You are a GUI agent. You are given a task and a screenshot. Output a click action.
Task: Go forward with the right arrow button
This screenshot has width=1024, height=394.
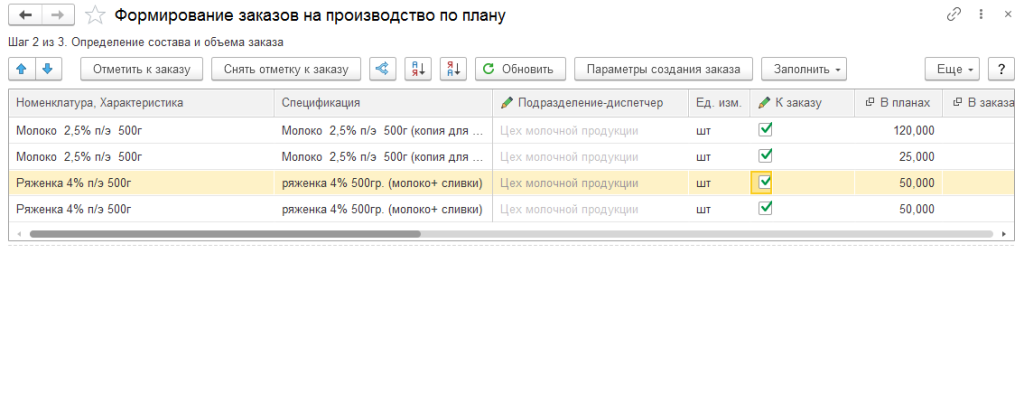point(58,15)
